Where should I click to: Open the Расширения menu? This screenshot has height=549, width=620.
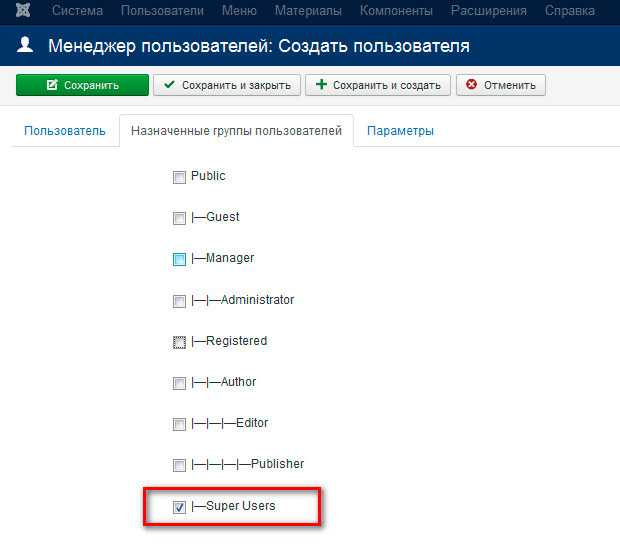489,10
